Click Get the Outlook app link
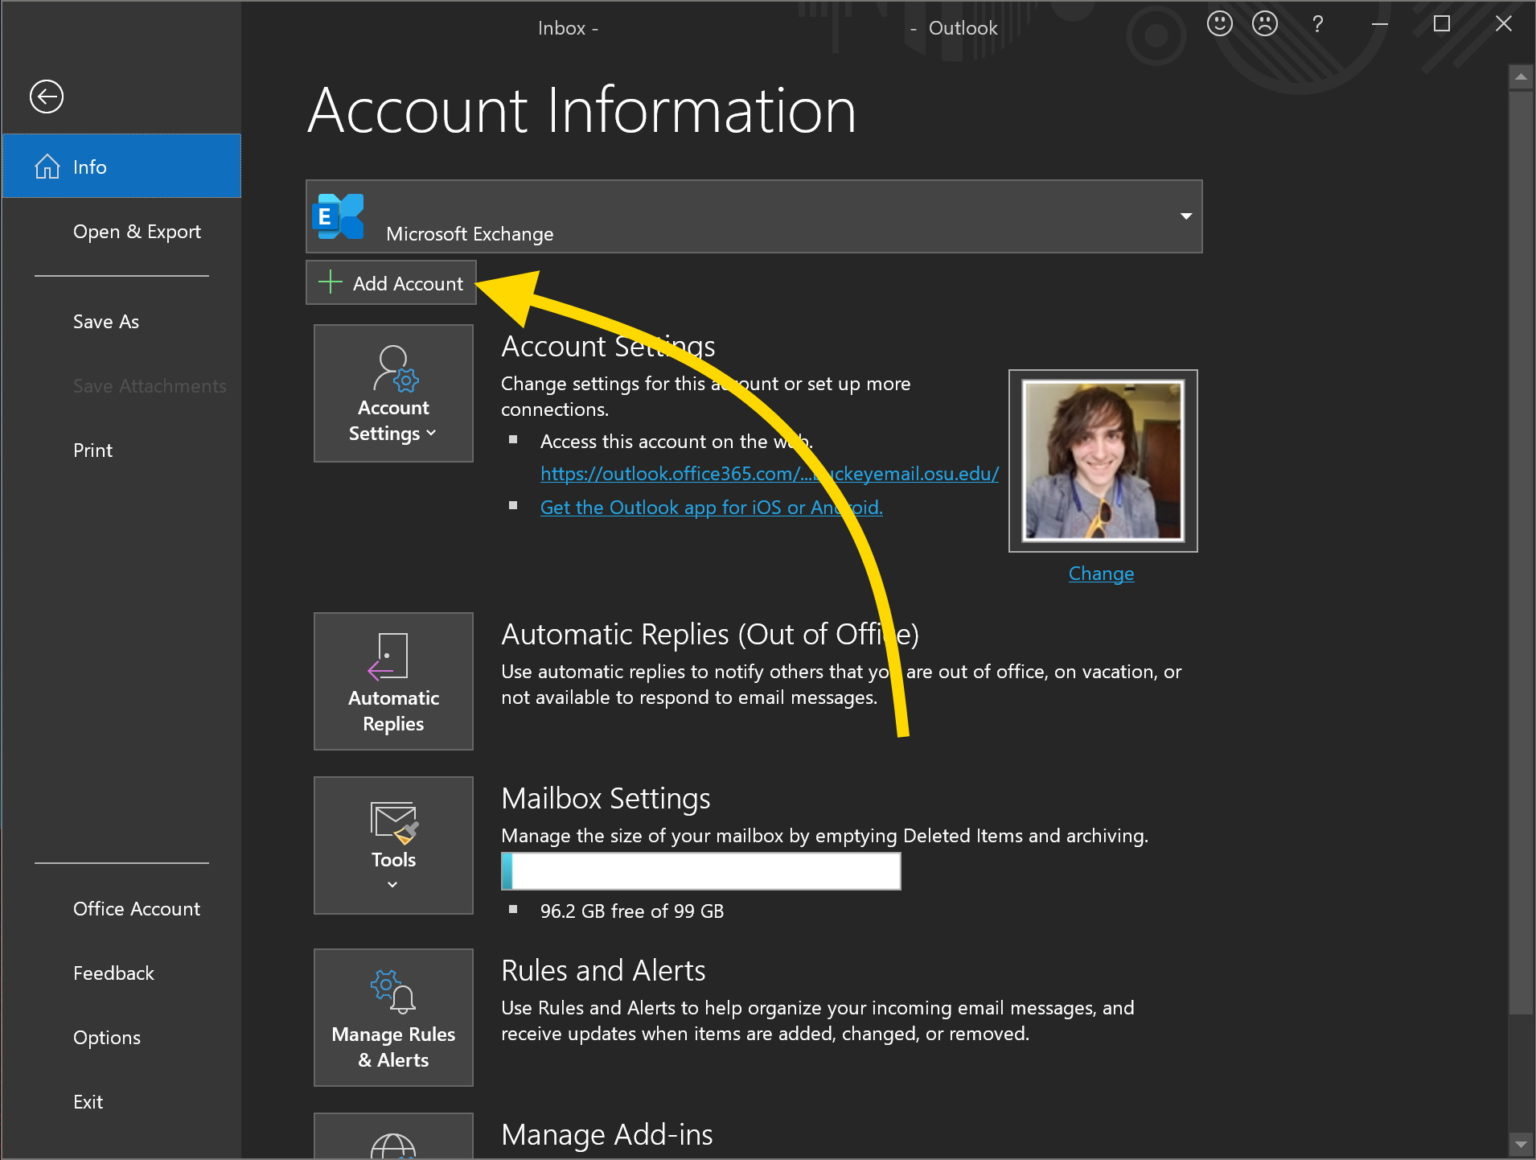Viewport: 1536px width, 1160px height. (x=711, y=507)
